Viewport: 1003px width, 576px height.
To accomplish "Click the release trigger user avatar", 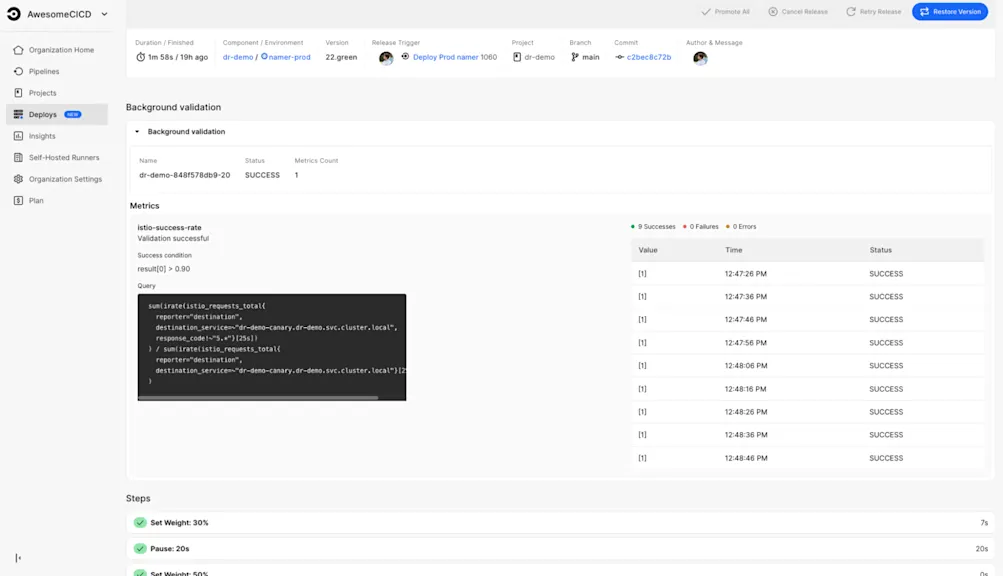I will 386,58.
